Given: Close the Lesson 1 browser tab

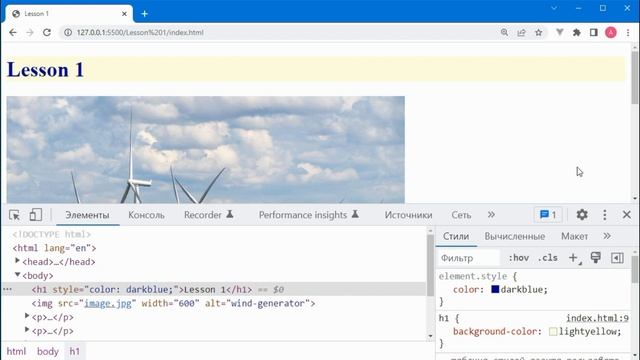Looking at the screenshot, I should (124, 14).
